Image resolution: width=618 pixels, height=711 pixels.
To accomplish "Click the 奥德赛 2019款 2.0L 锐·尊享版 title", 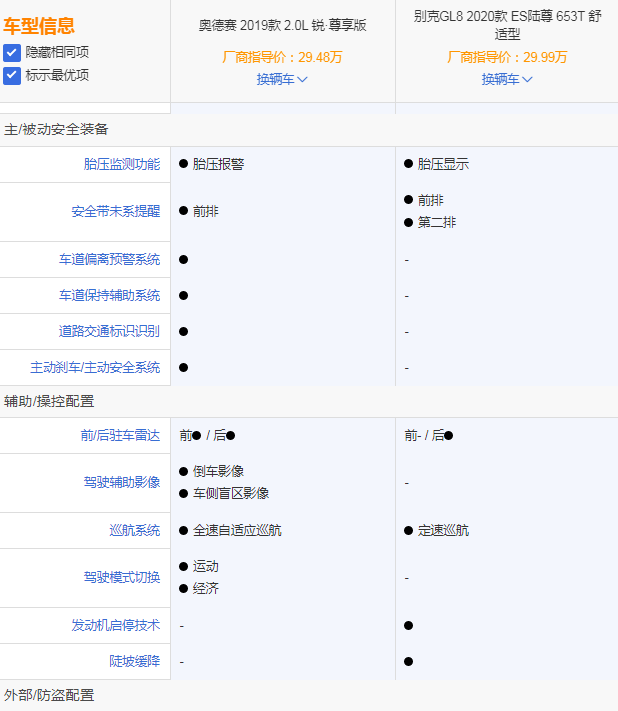I will click(282, 25).
